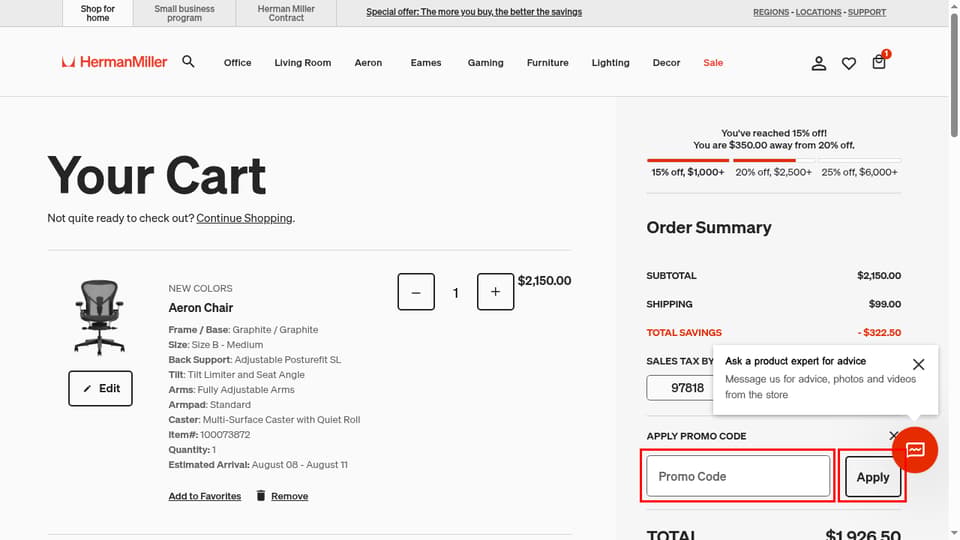Click the 15% off, $1,000+ progress tier
960x540 pixels.
point(688,172)
